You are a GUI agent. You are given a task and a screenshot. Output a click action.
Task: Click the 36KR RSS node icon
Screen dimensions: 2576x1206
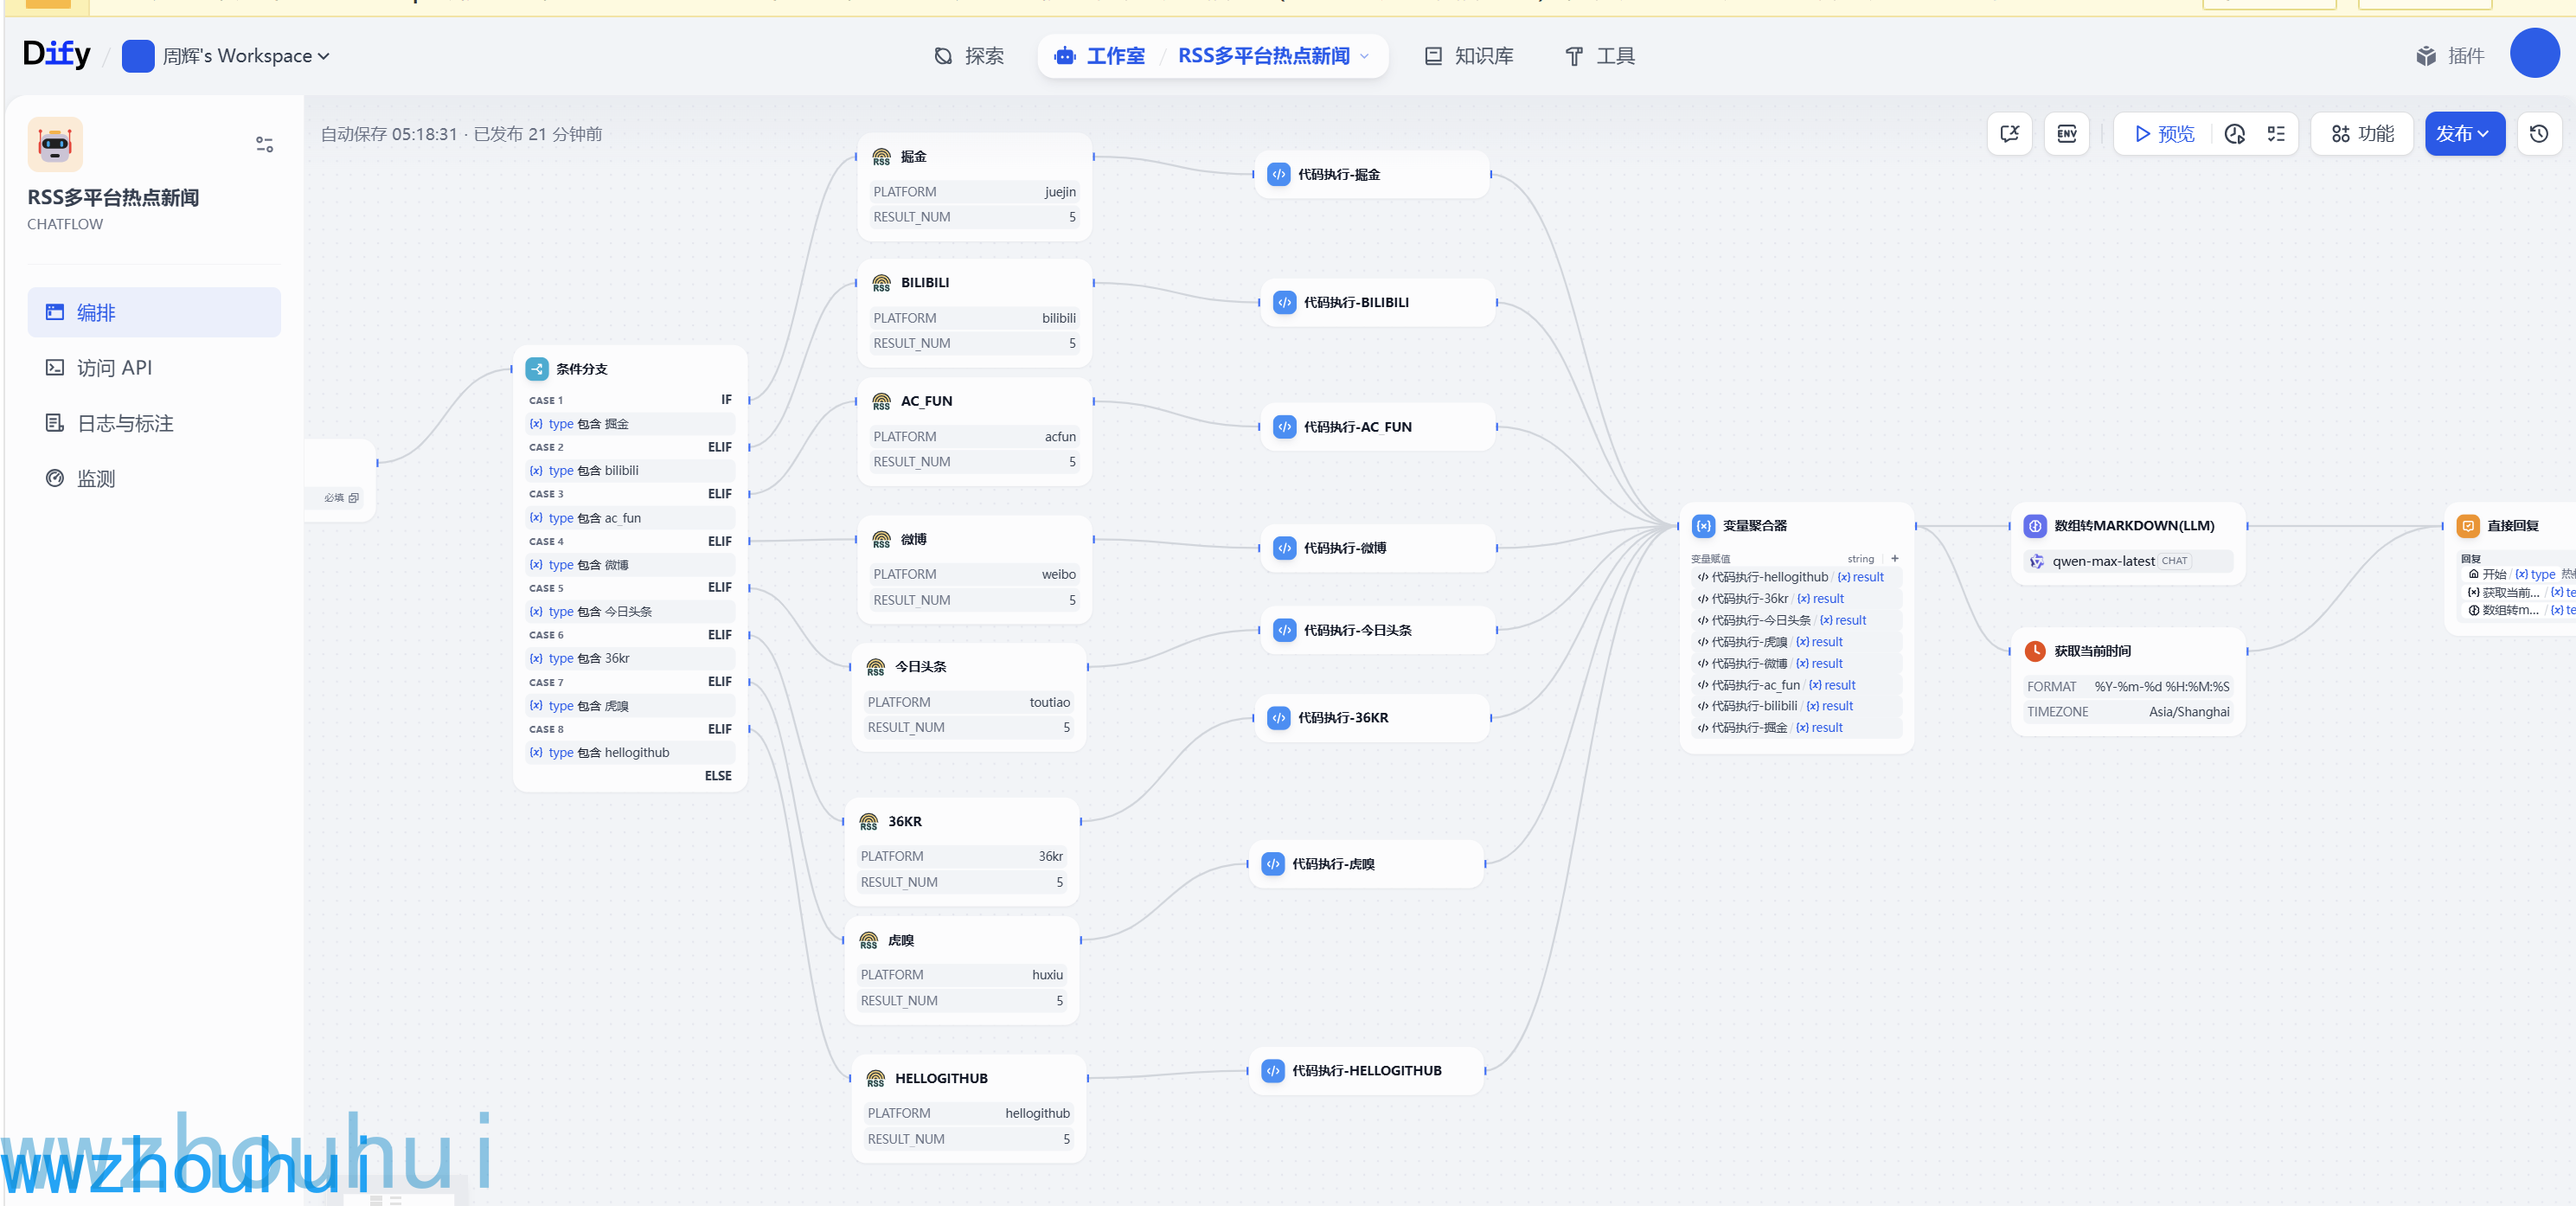(868, 822)
